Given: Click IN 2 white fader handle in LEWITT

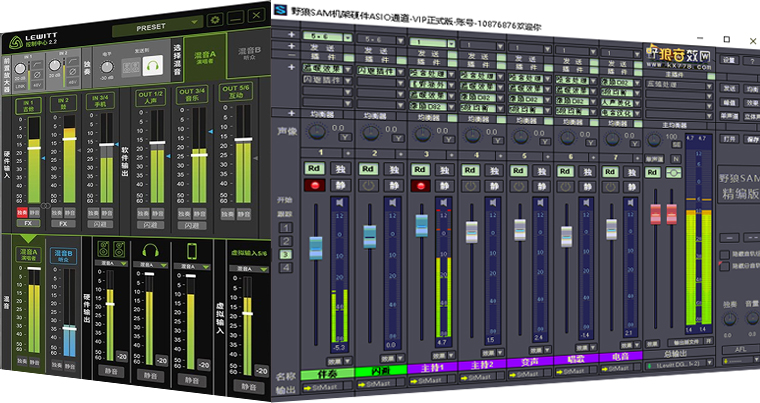Looking at the screenshot, I should pyautogui.click(x=70, y=139).
